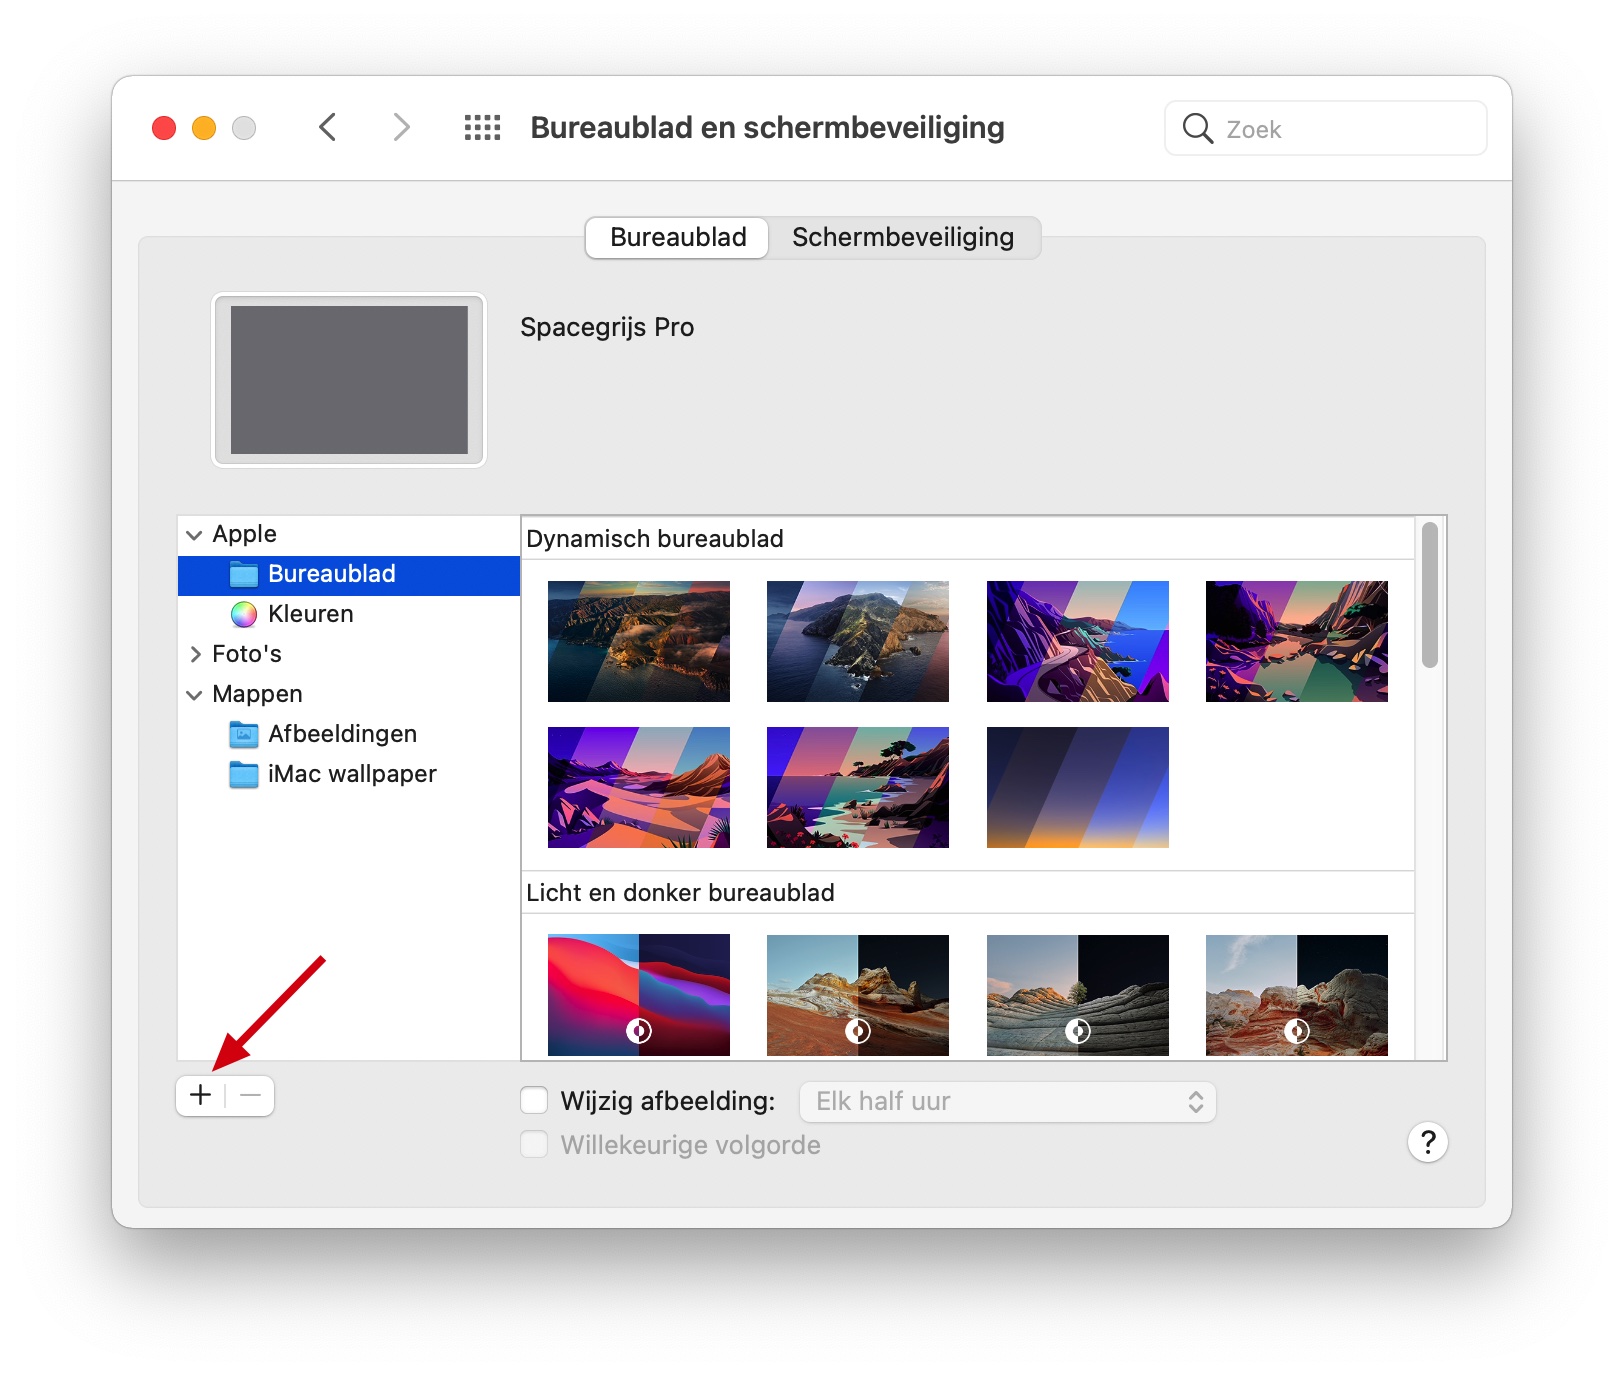Click the Afbeeldingen folder icon
The height and width of the screenshot is (1376, 1624).
click(244, 734)
